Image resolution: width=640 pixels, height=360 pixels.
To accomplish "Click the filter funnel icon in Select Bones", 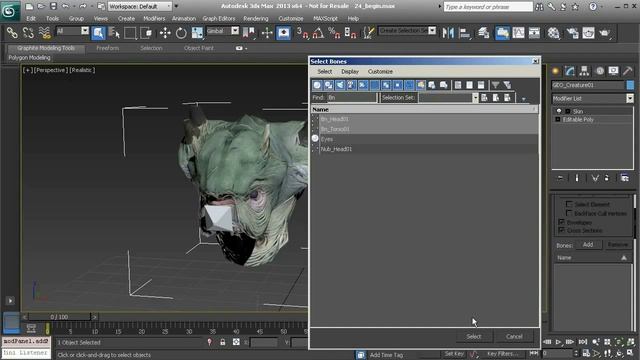I will click(x=495, y=85).
